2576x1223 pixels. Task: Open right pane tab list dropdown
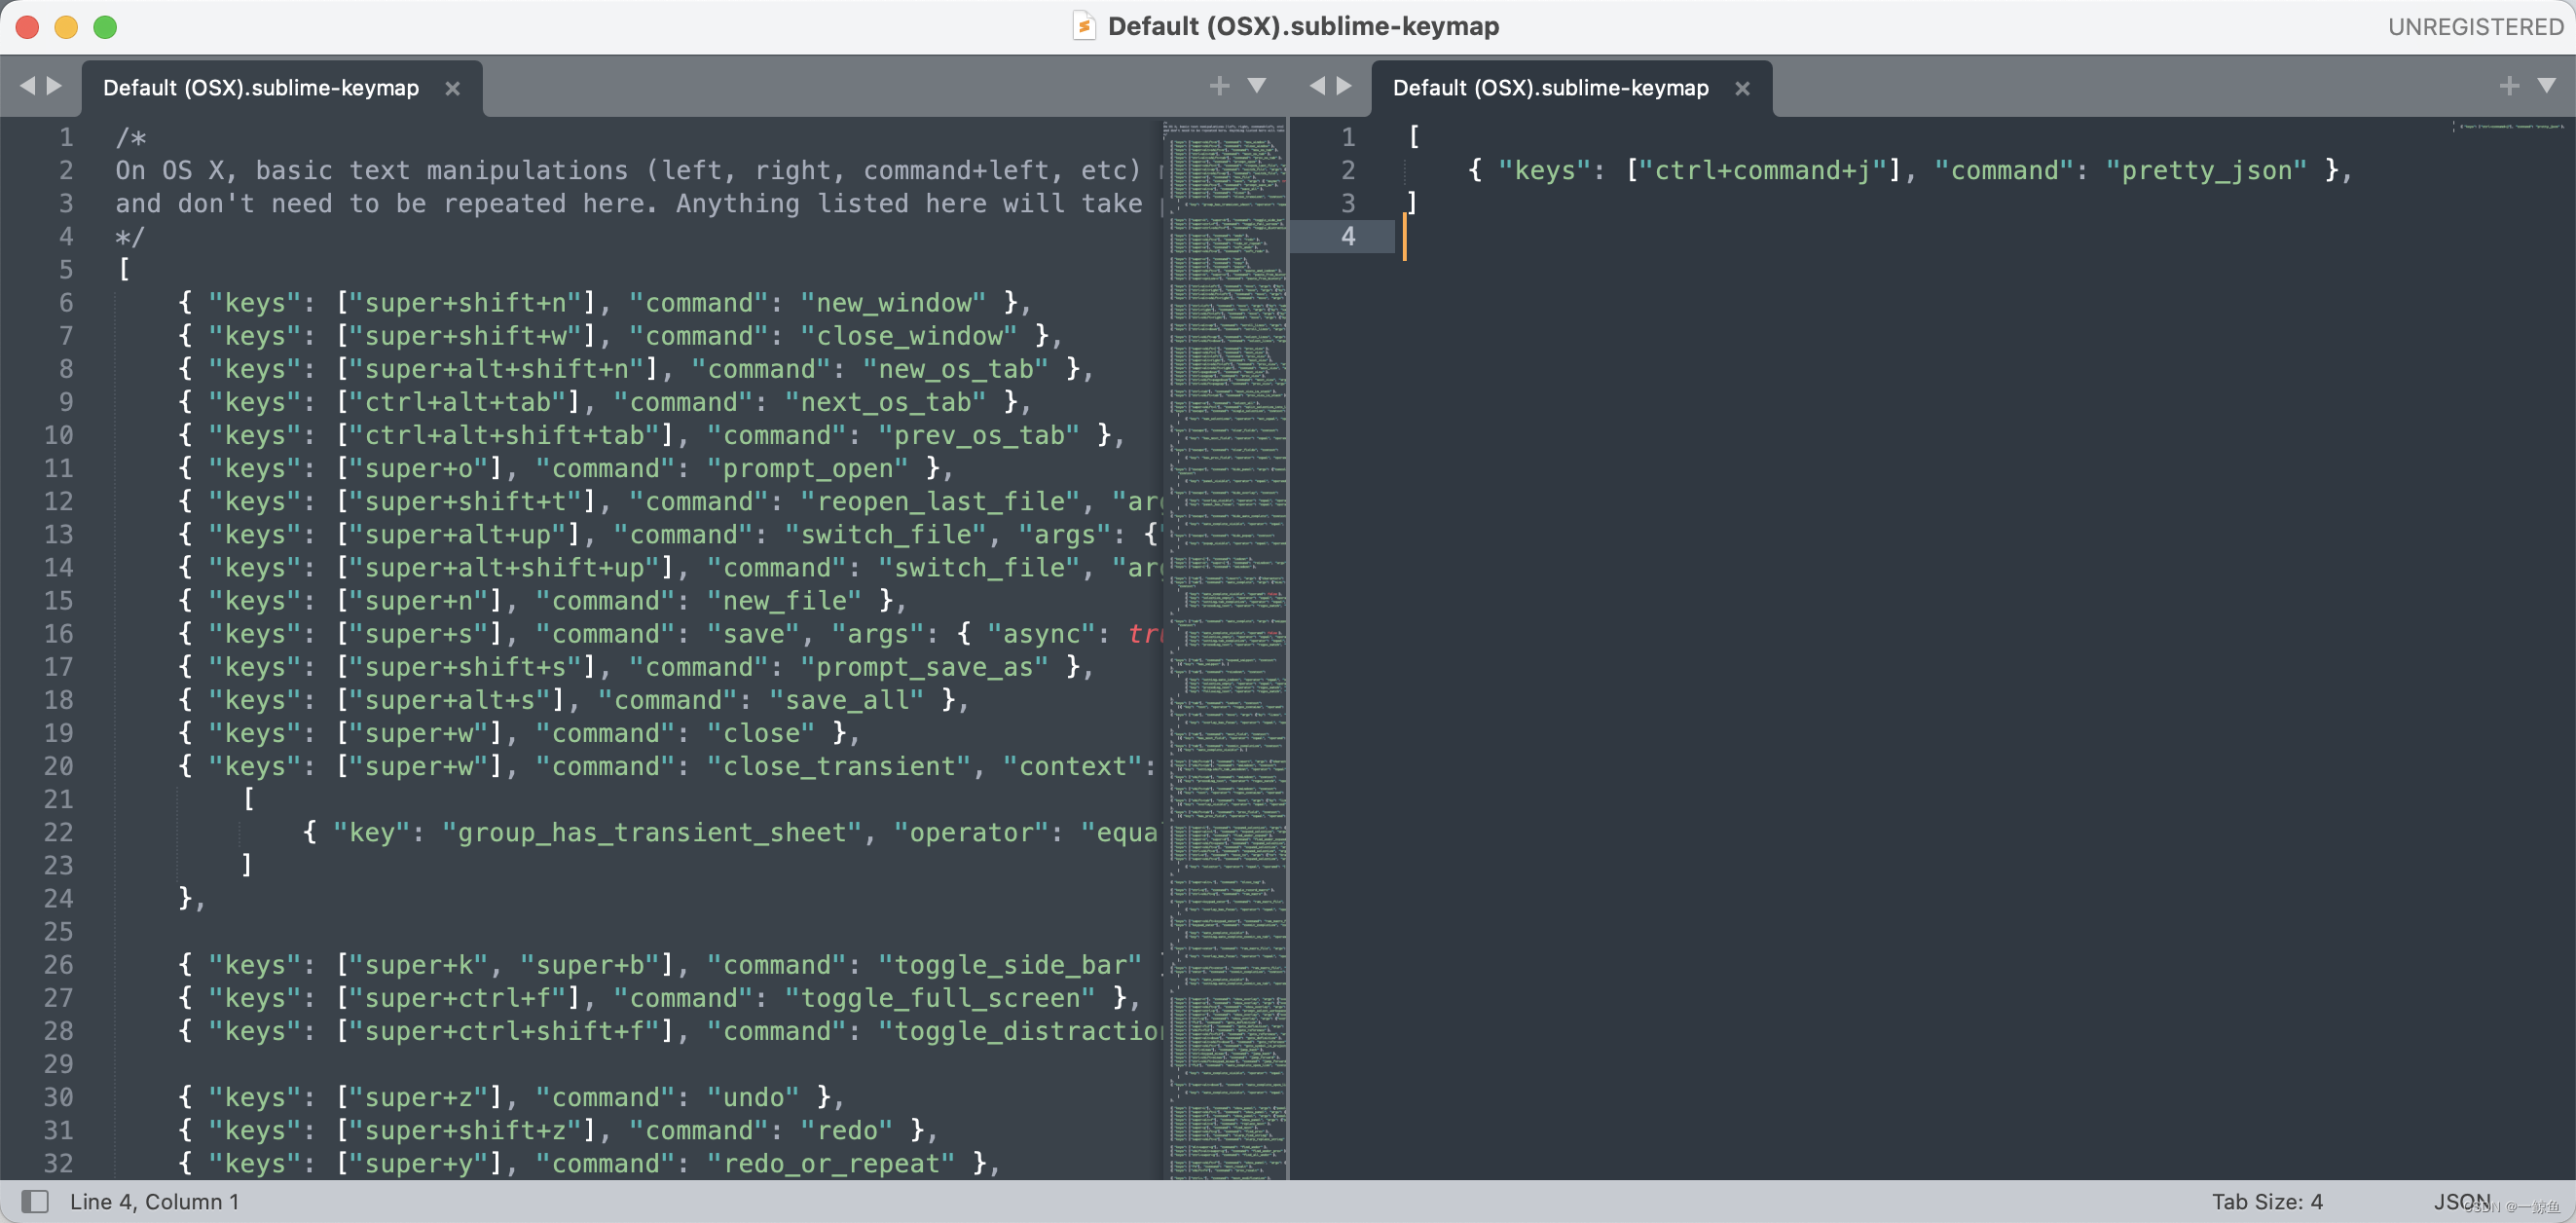click(x=2547, y=86)
